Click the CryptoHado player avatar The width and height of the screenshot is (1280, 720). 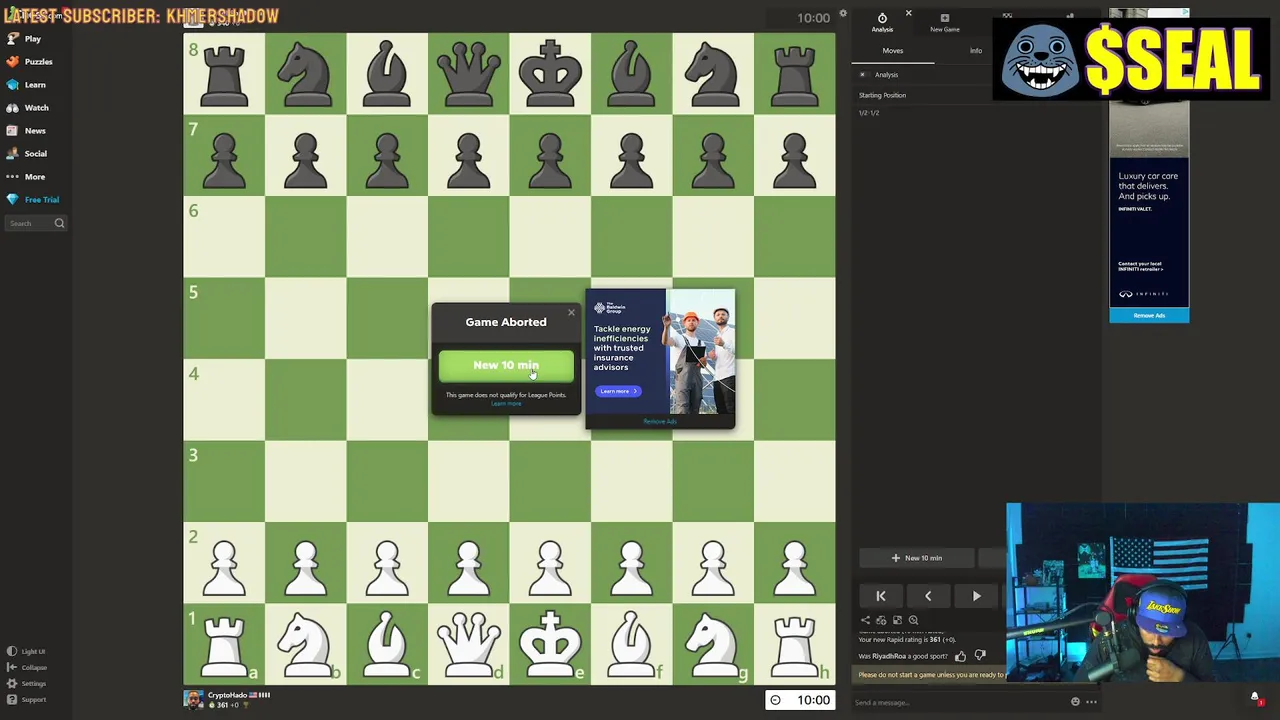click(x=193, y=699)
